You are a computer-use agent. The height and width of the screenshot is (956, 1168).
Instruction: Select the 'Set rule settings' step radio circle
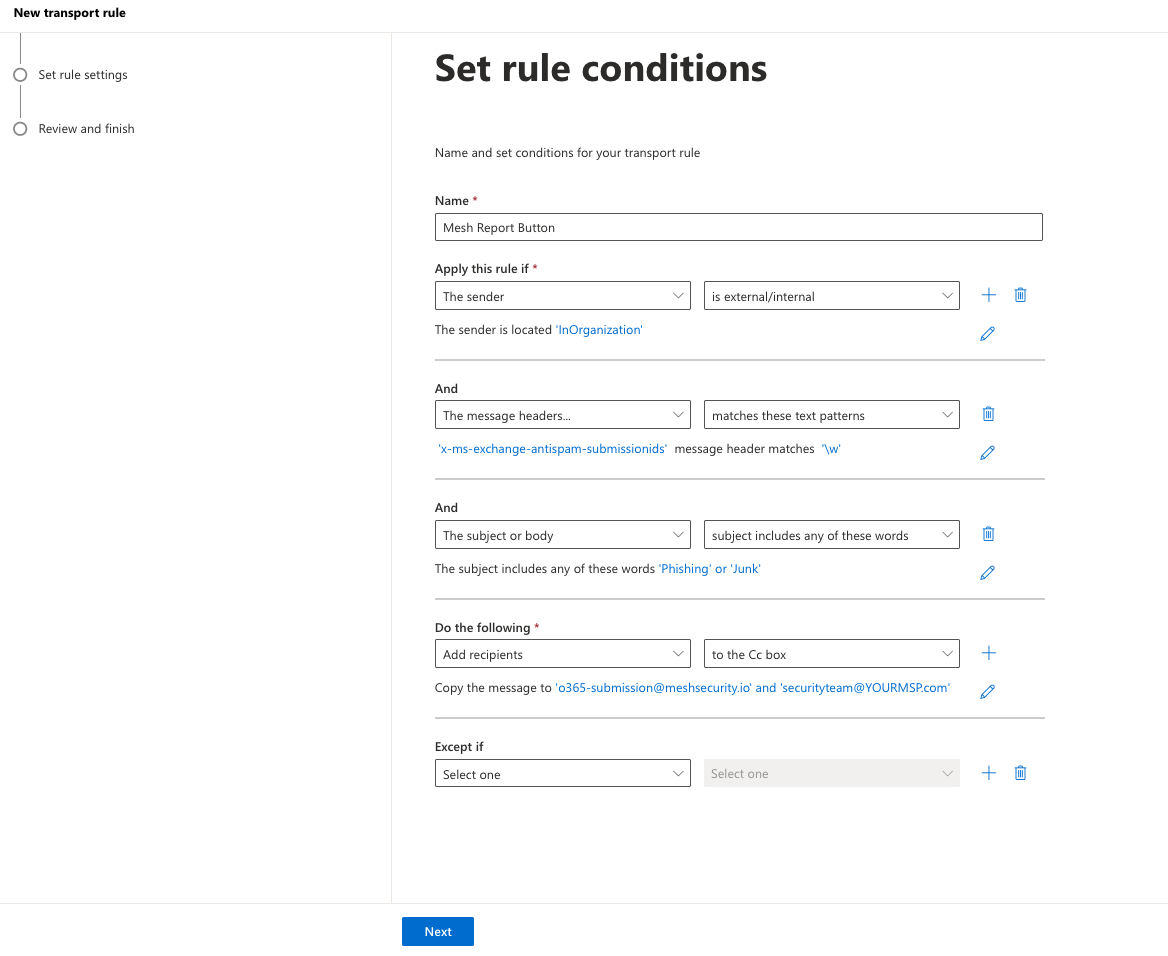20,75
